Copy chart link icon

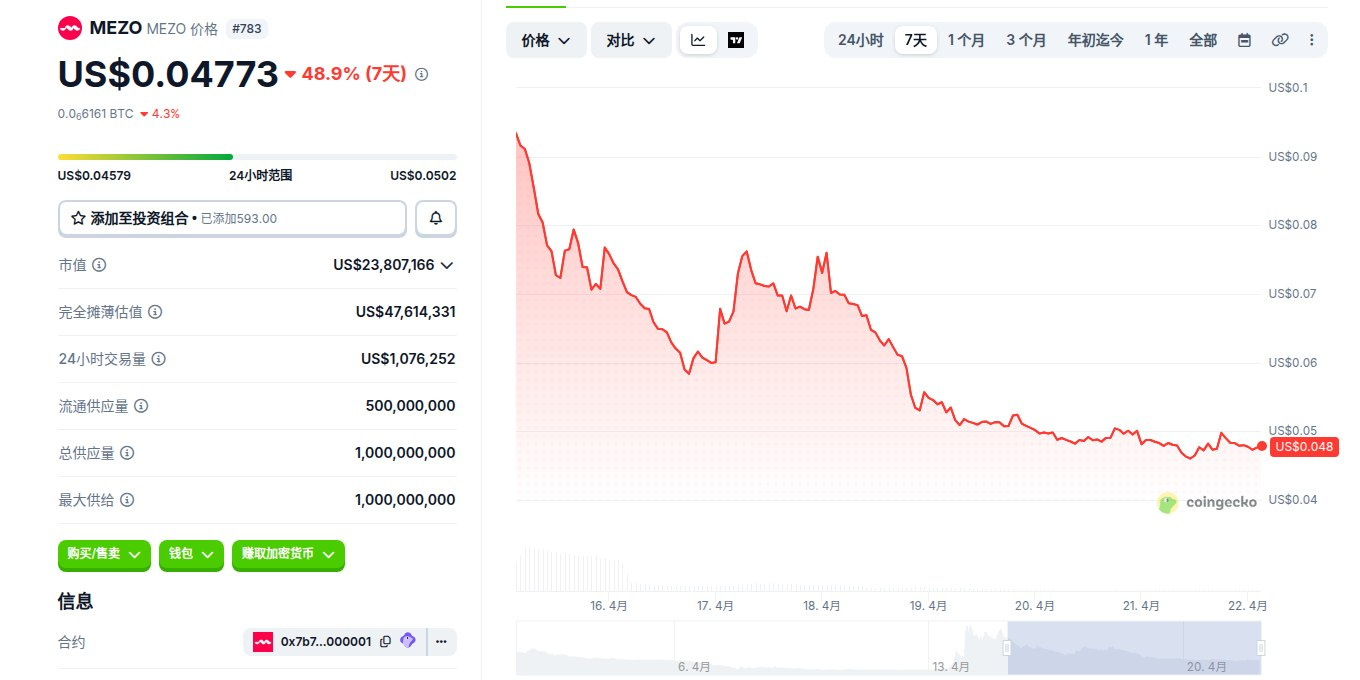(x=1279, y=40)
